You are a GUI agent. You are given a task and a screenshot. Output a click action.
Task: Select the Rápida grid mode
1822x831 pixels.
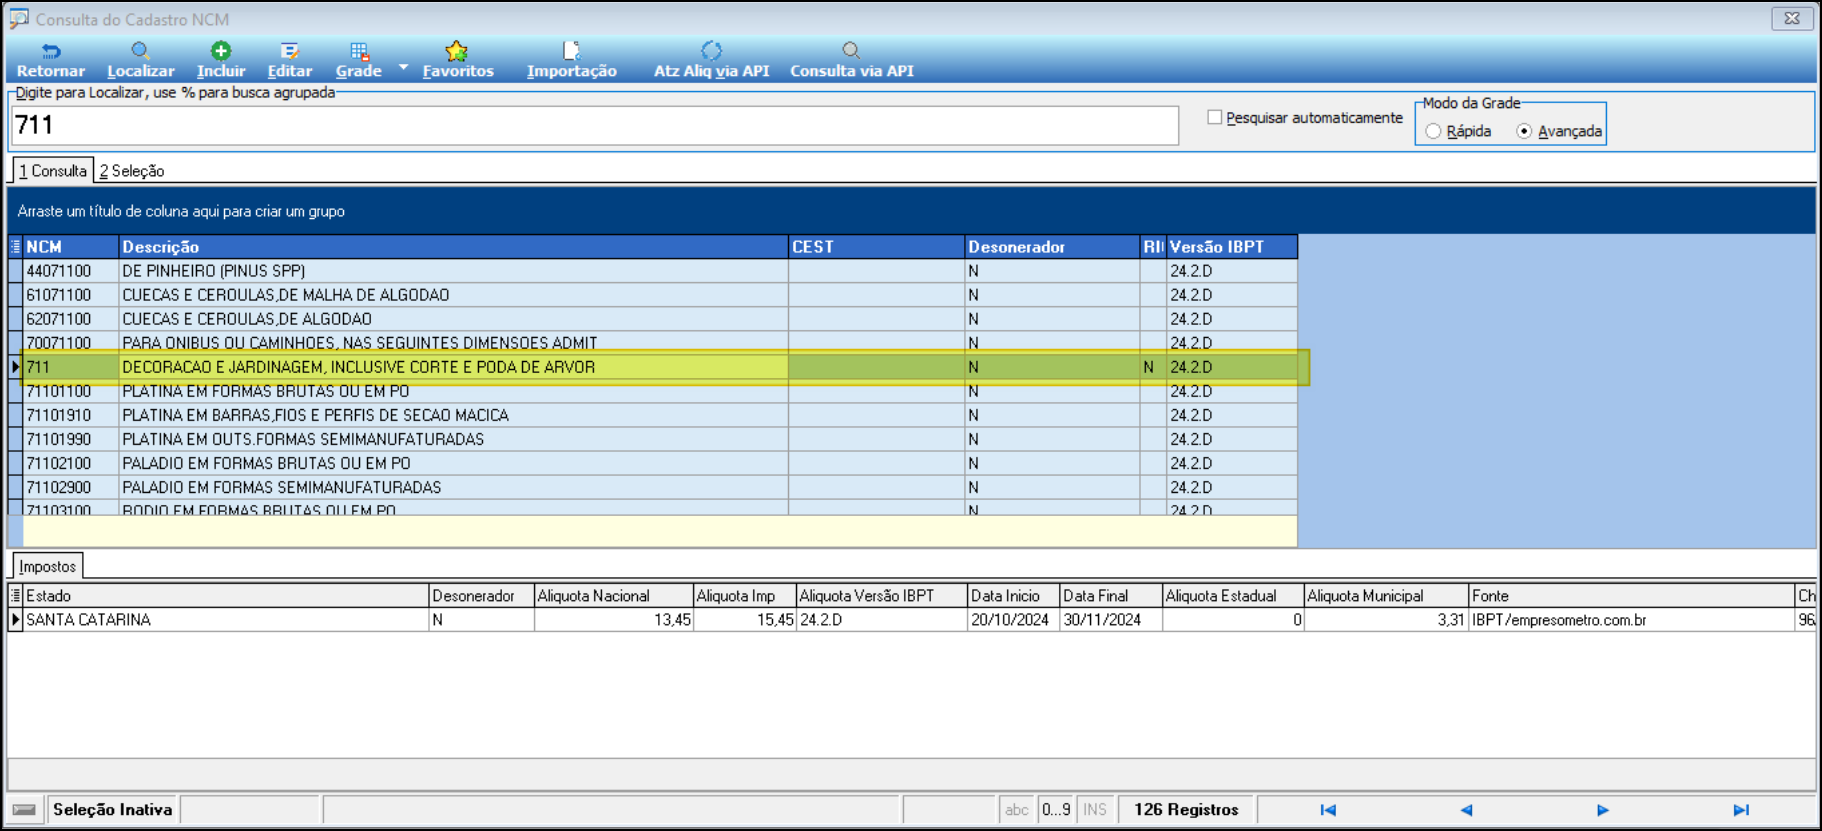[1433, 131]
